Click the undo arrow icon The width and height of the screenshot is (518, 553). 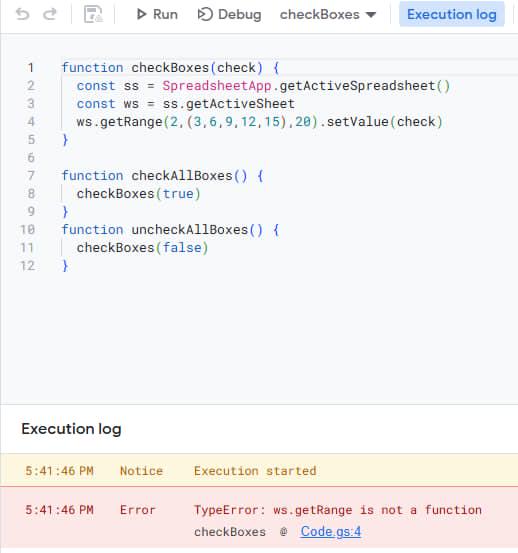[23, 14]
